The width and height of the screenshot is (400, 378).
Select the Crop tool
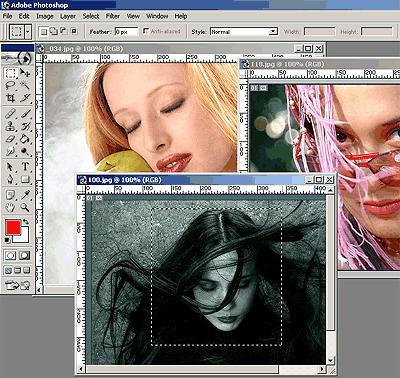pos(11,98)
